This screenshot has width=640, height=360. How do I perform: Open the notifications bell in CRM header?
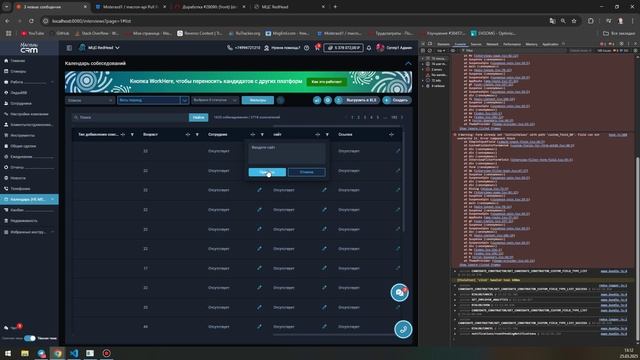point(369,48)
